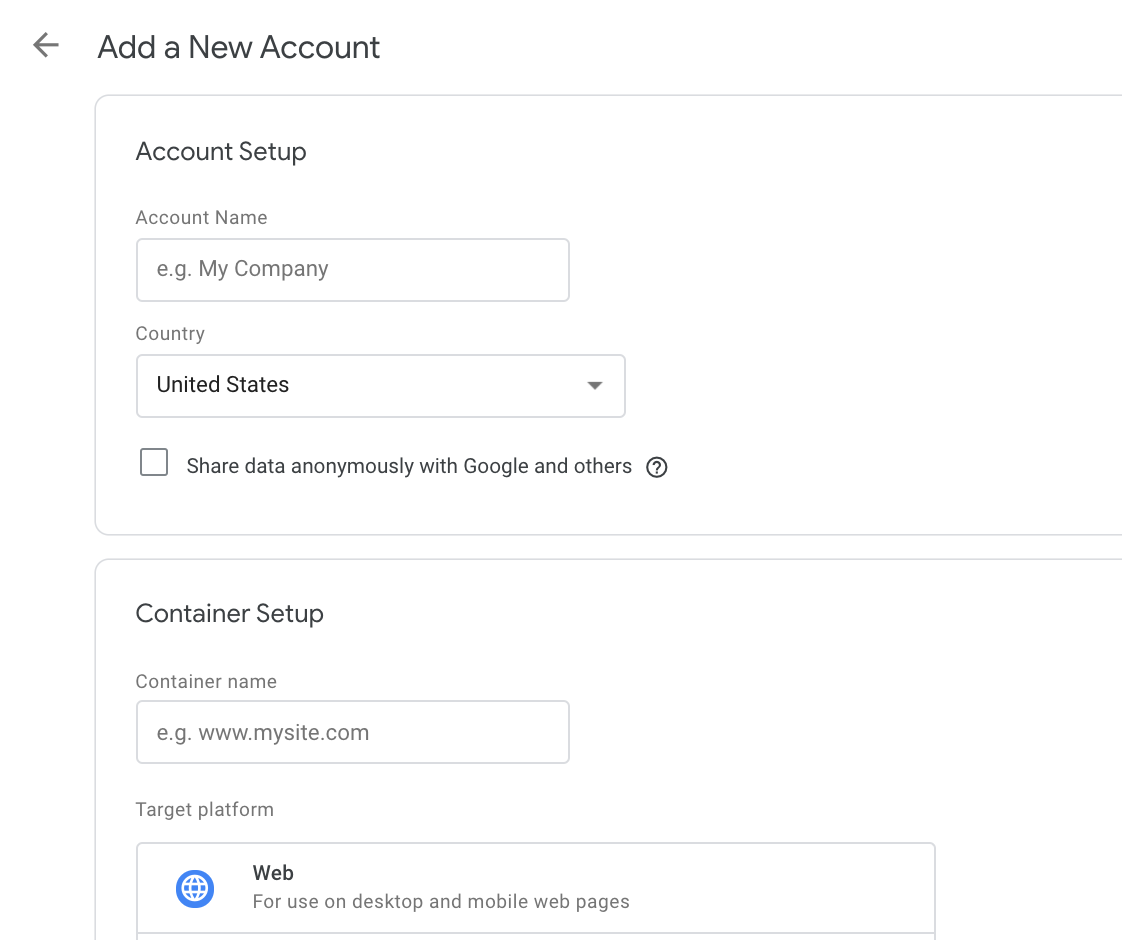Click 'For use on desktop and mobile' description
This screenshot has height=940, width=1122.
[441, 902]
